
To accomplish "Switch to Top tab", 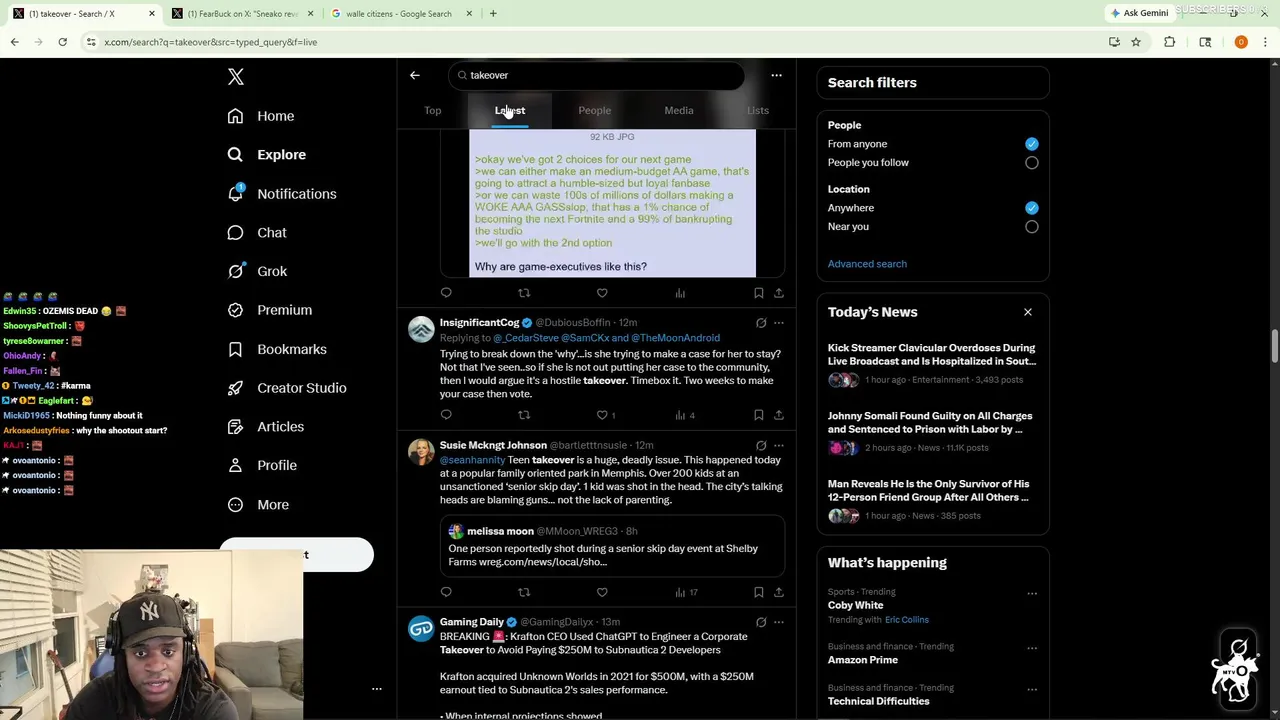I will coord(433,111).
